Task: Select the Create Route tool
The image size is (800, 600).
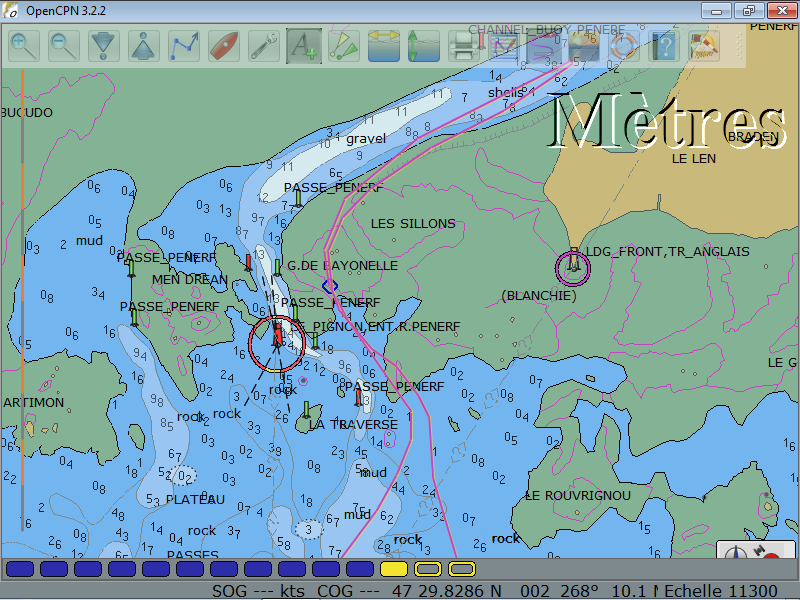Action: pyautogui.click(x=184, y=46)
